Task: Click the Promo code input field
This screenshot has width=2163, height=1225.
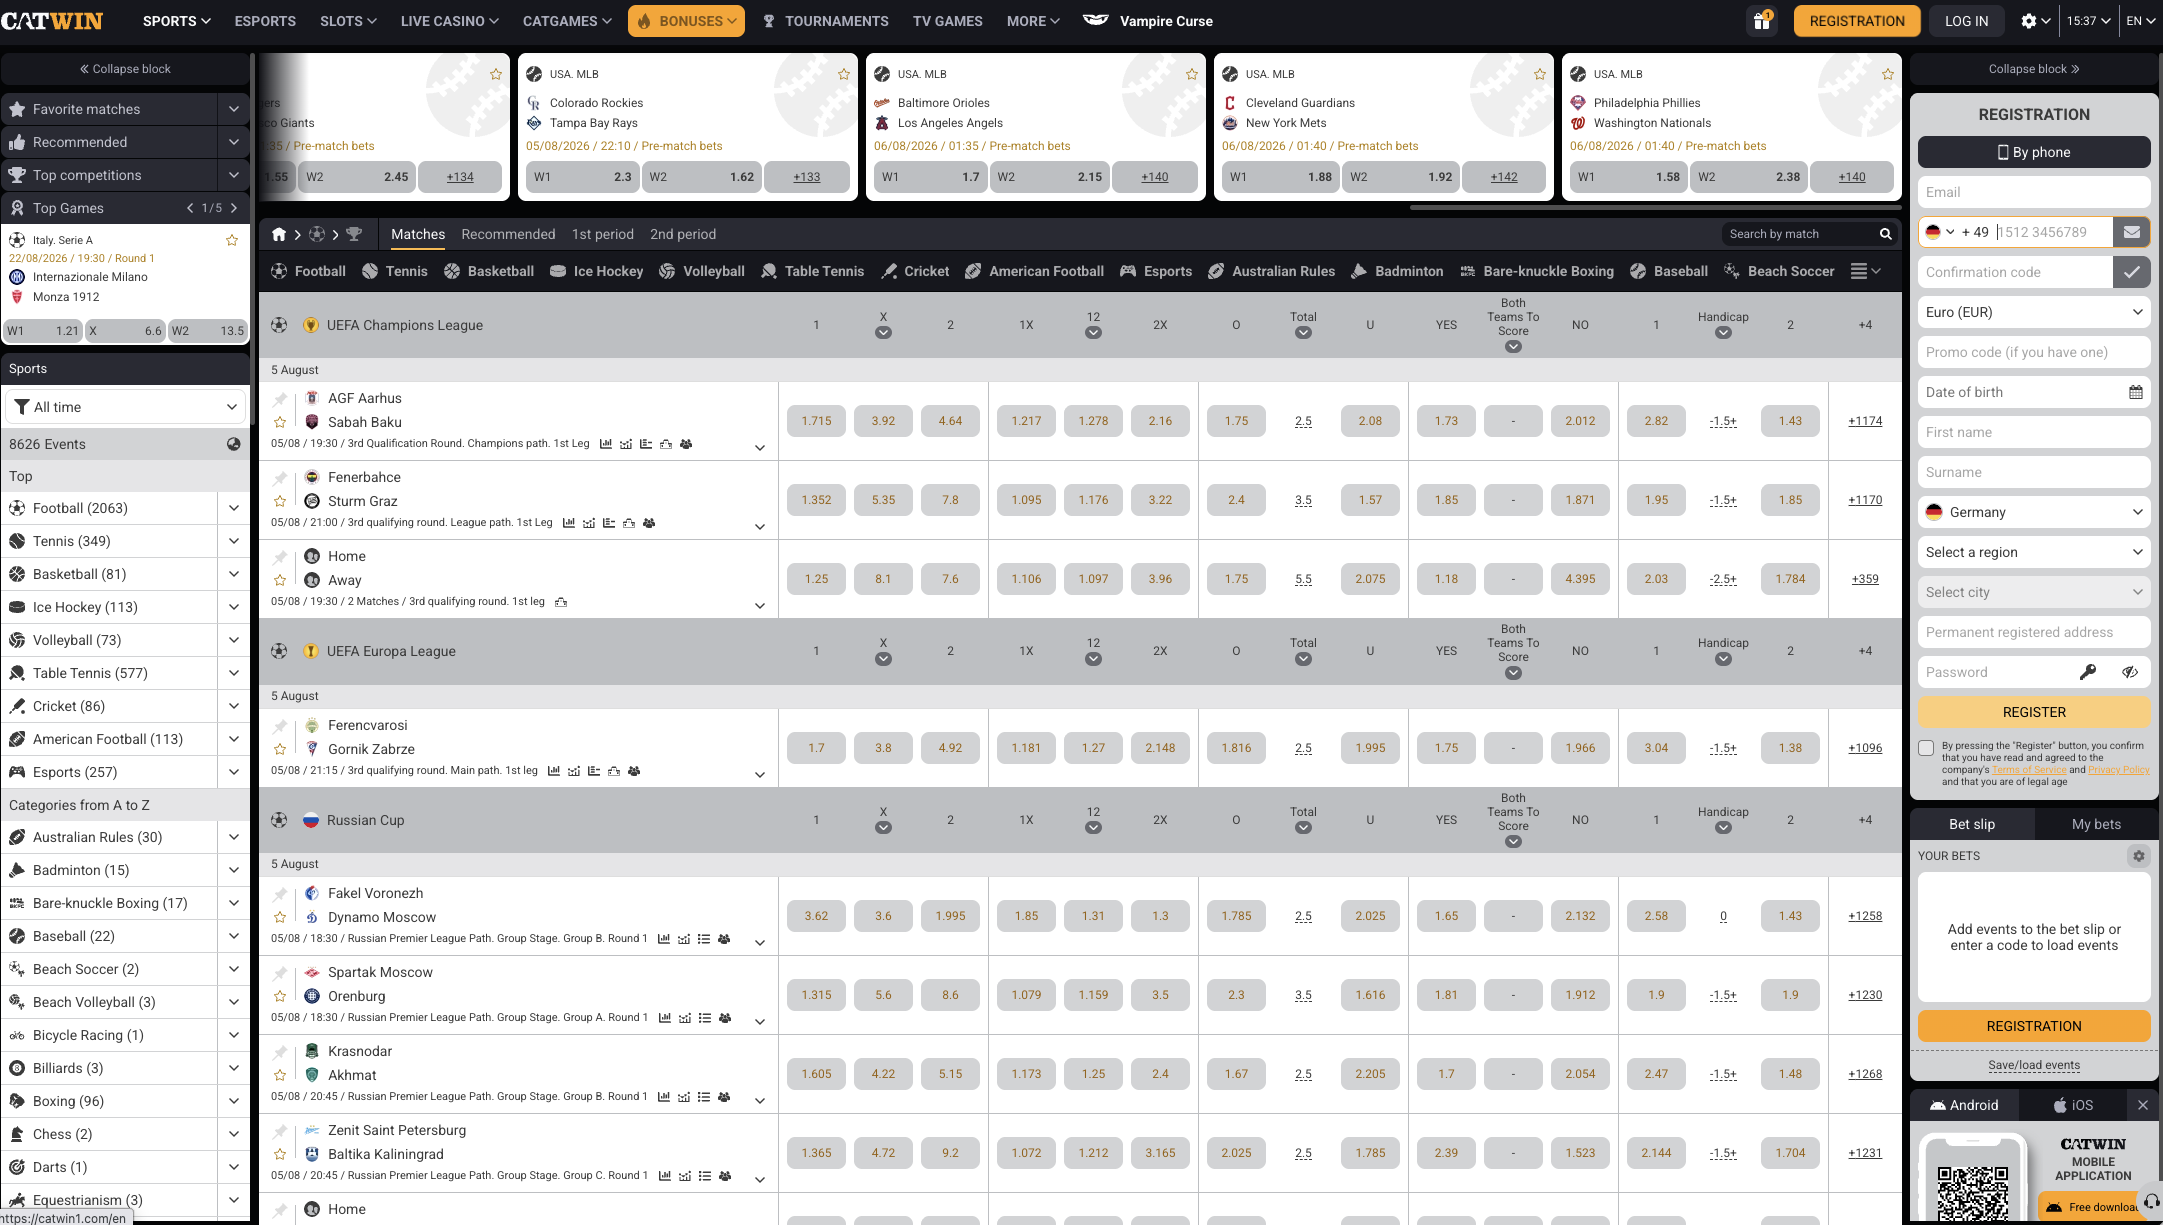Action: [2033, 352]
